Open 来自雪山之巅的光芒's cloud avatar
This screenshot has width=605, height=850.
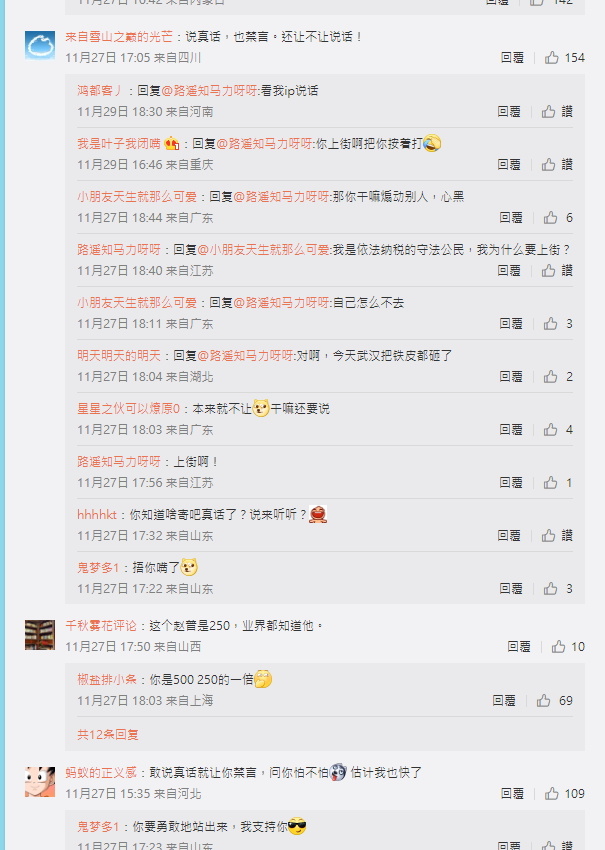40,45
